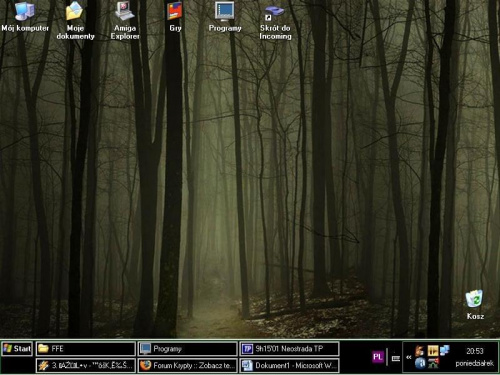The height and width of the screenshot is (375, 500).
Task: Click the network computers tray icon
Action: point(445,350)
